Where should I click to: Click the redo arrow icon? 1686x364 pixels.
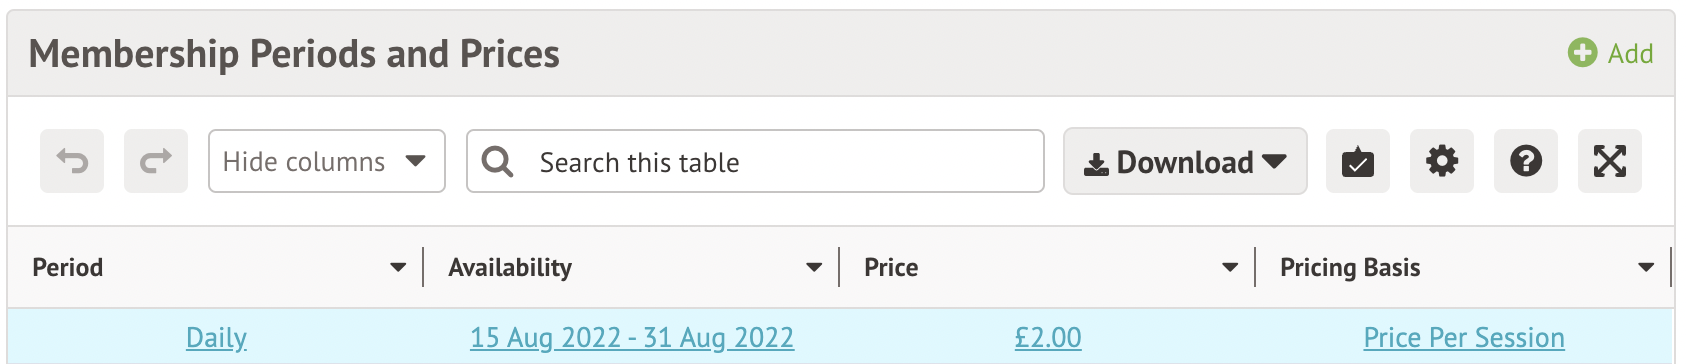pyautogui.click(x=156, y=161)
